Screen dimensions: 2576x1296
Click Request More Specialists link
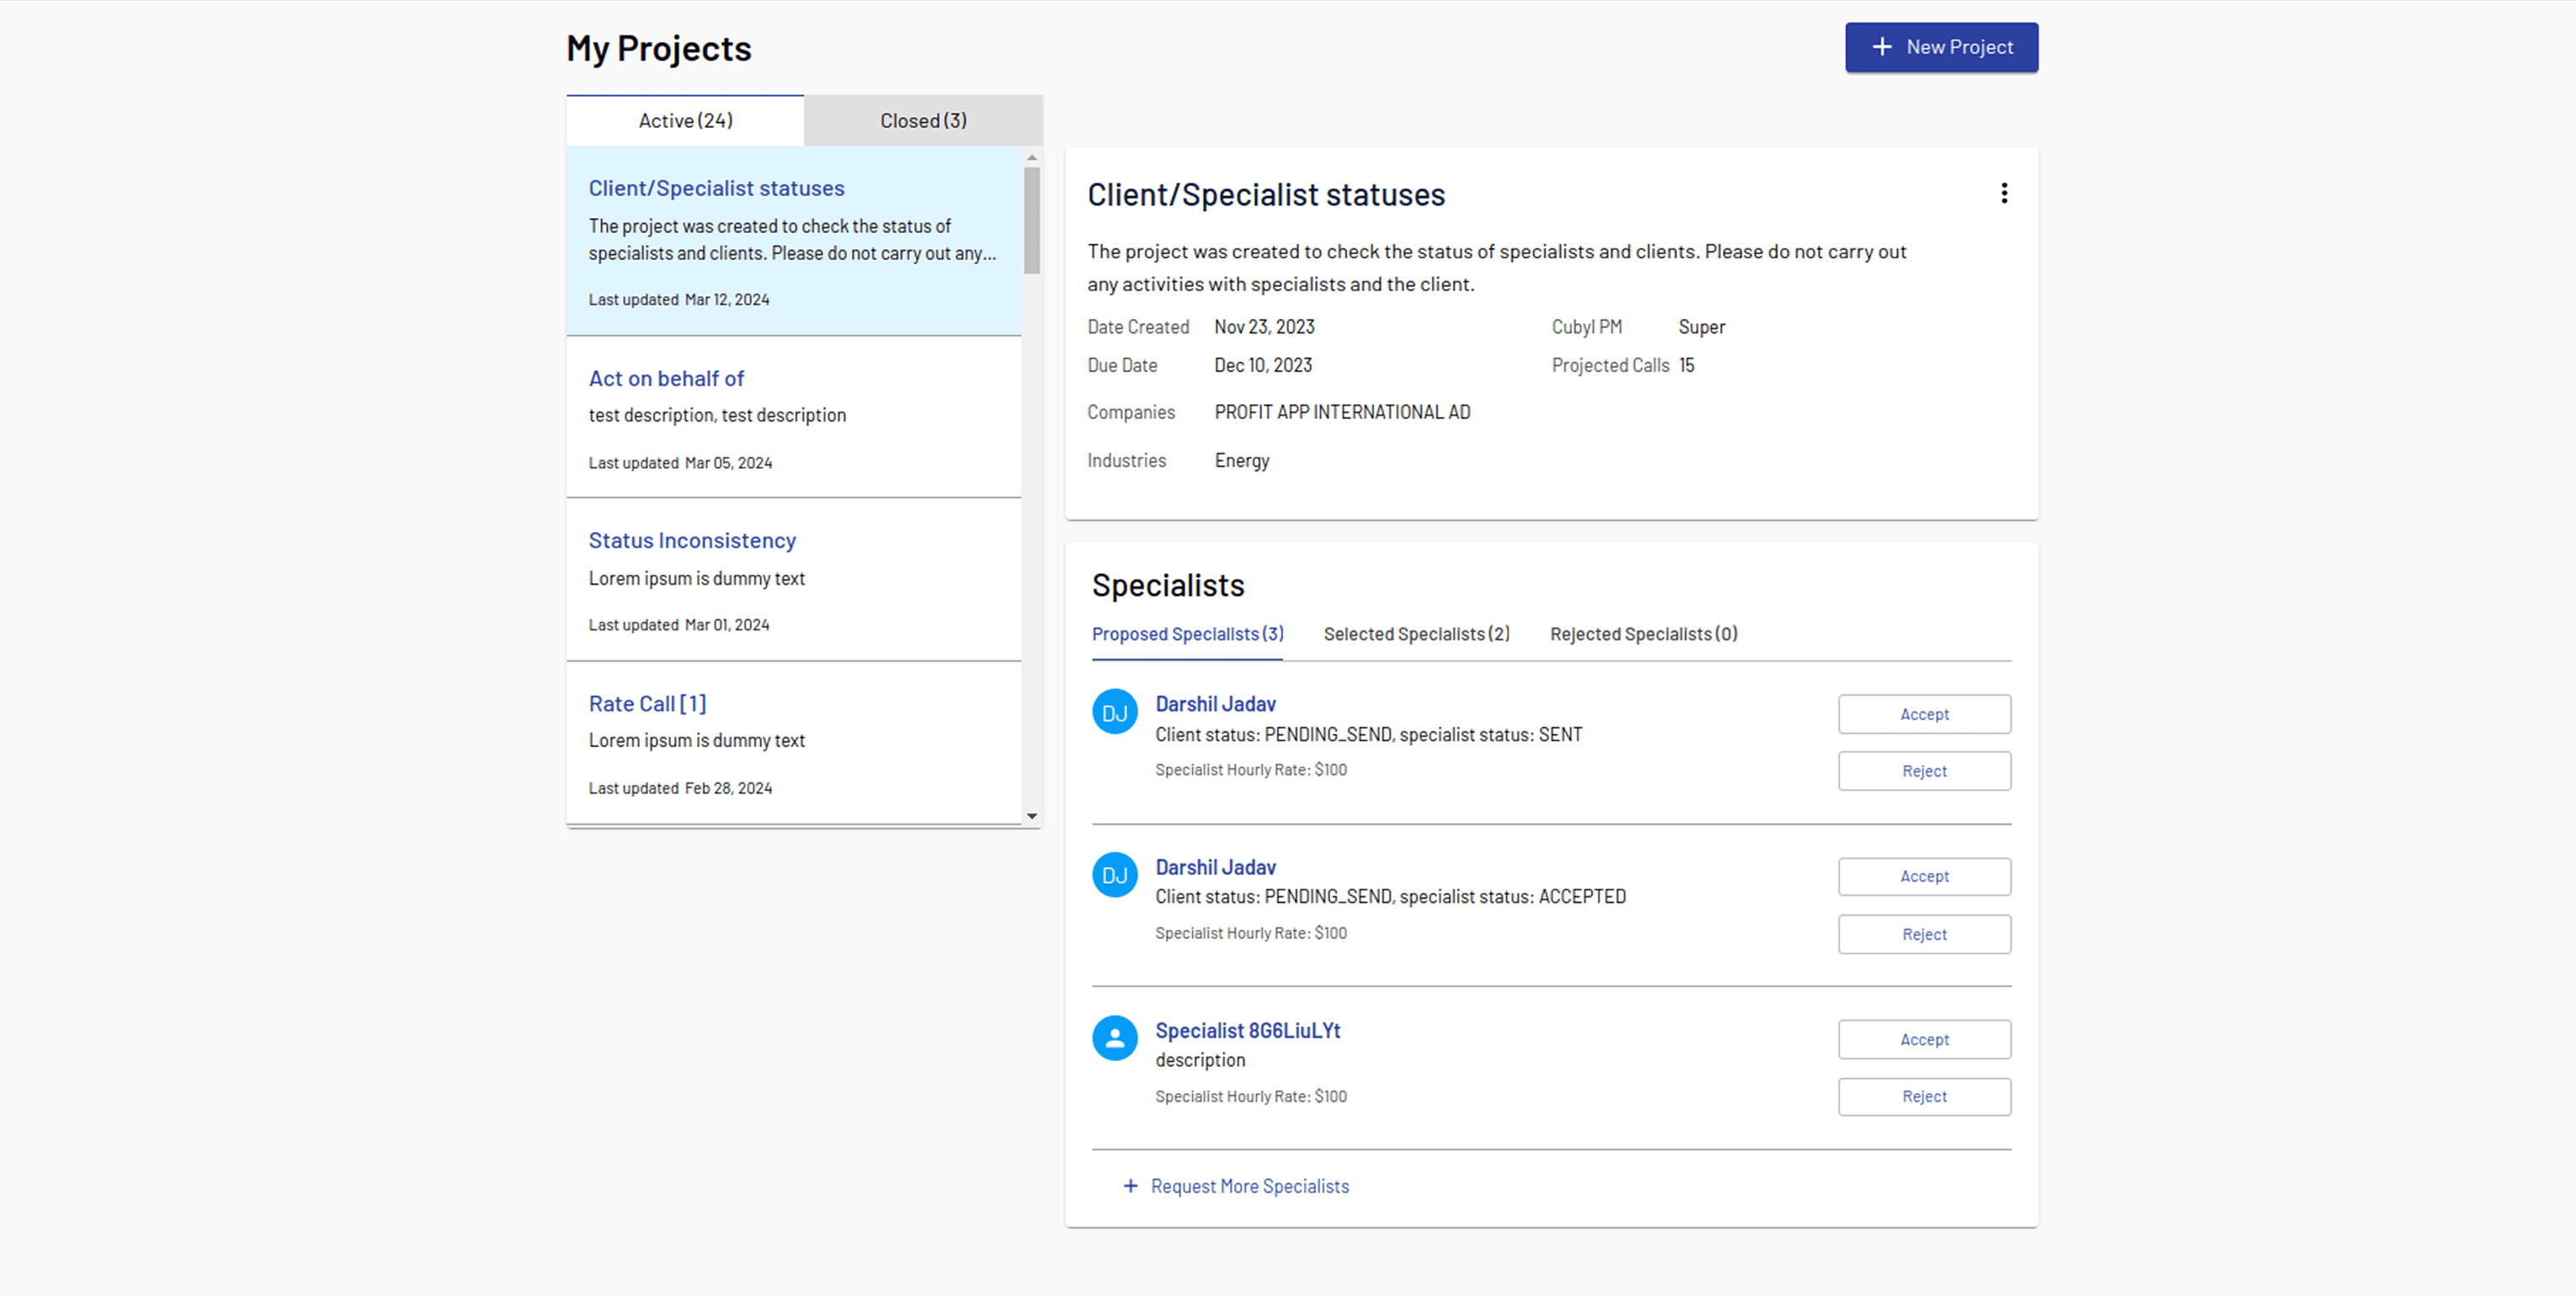click(x=1249, y=1186)
